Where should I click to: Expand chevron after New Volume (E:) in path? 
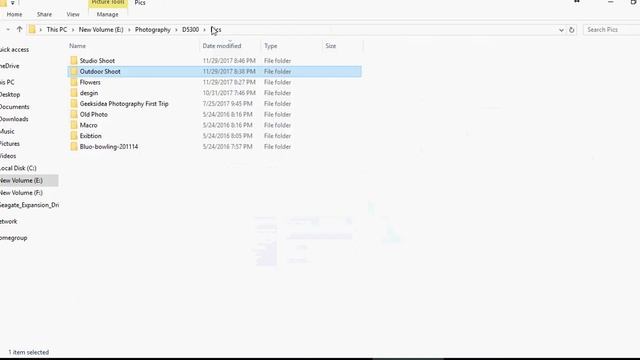pos(129,30)
